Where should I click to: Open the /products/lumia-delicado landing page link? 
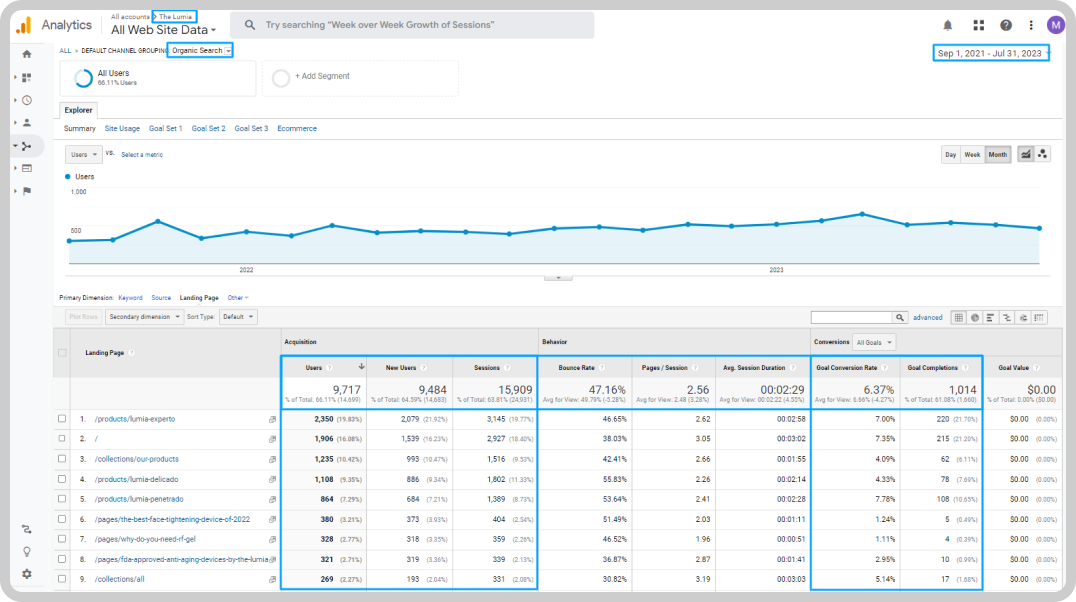click(x=137, y=479)
